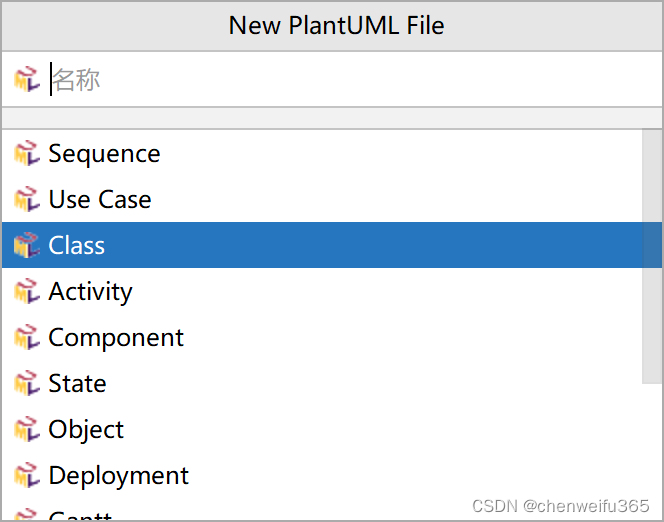Screen dimensions: 664x522
Task: Click the icon next to Object
Action: pos(27,429)
